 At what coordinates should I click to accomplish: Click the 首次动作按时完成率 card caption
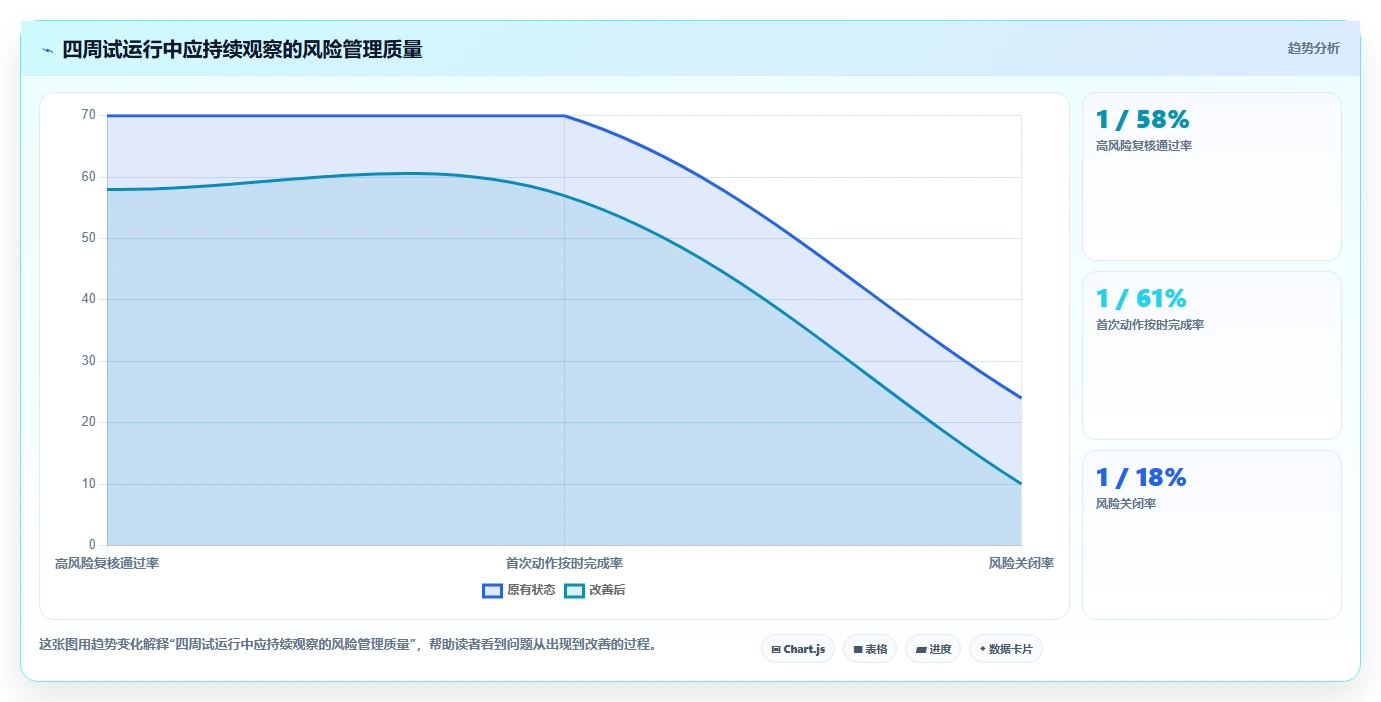1150,325
